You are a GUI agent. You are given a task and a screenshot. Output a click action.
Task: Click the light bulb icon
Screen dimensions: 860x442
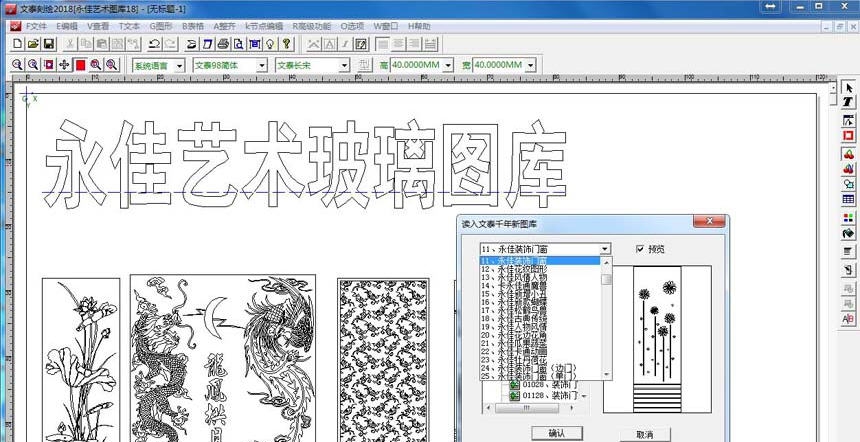point(270,44)
